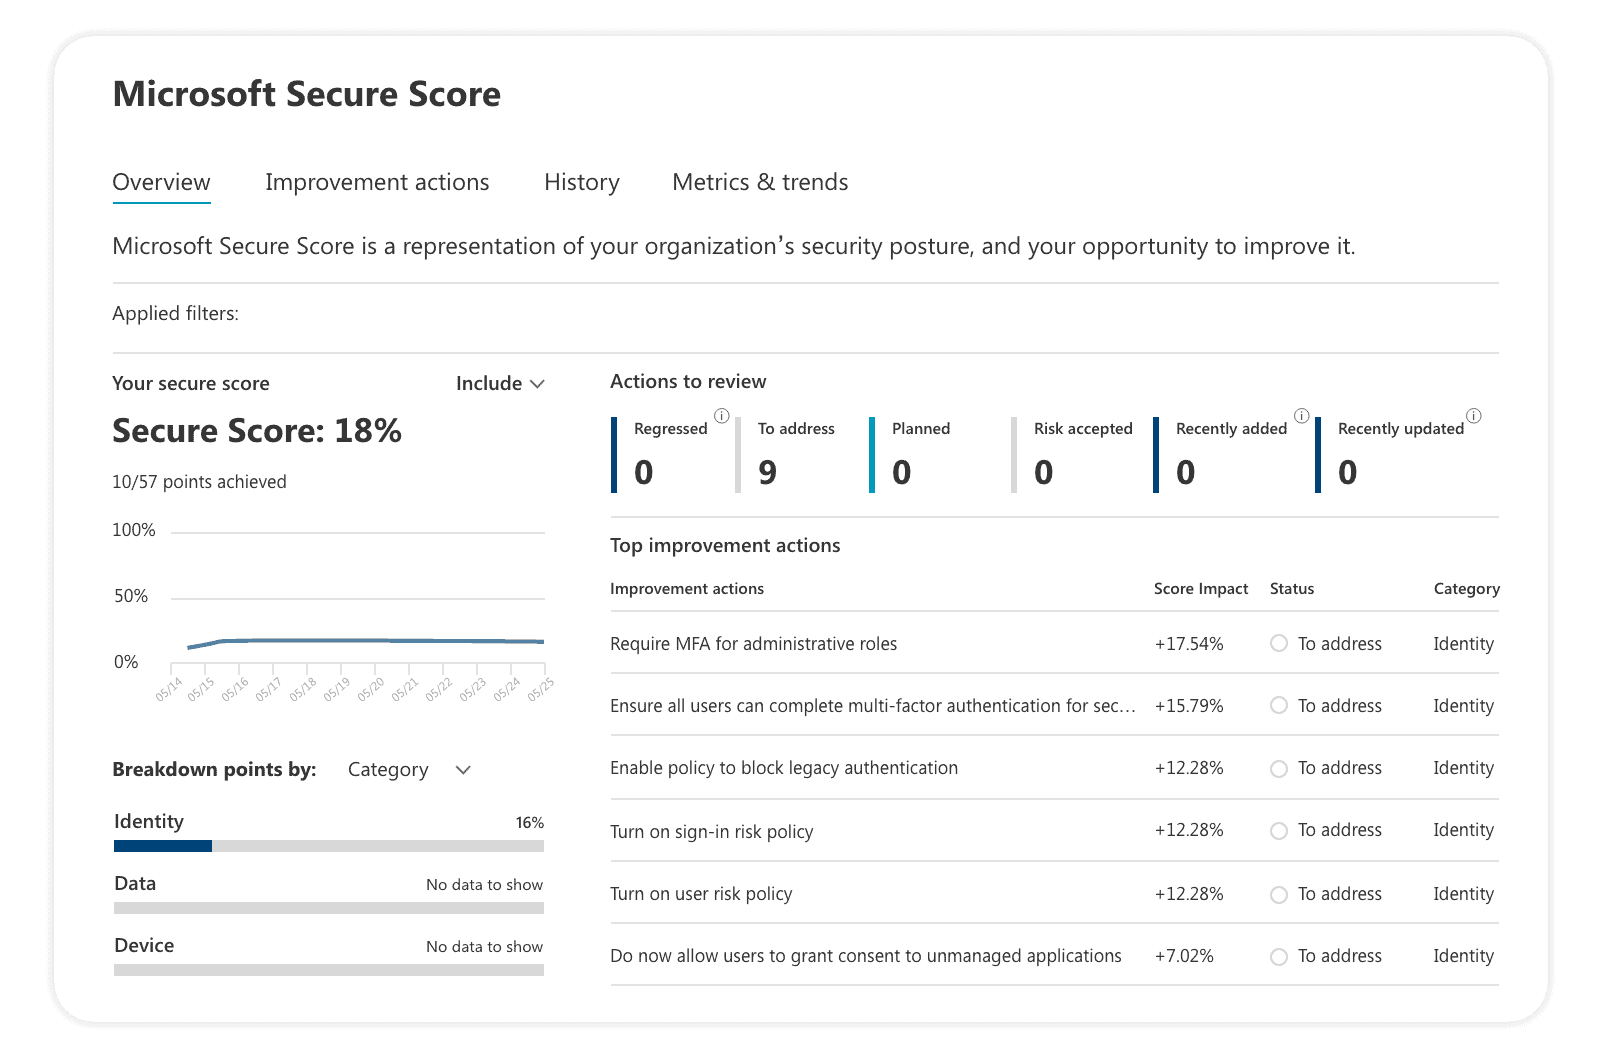Open the Metrics & trends tab
Image resolution: width=1600 pixels, height=1058 pixels.
760,182
